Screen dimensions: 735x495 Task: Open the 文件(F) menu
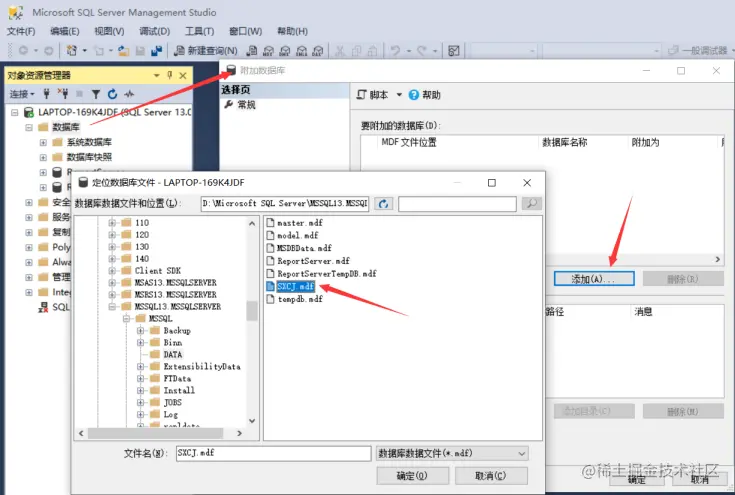coord(21,31)
